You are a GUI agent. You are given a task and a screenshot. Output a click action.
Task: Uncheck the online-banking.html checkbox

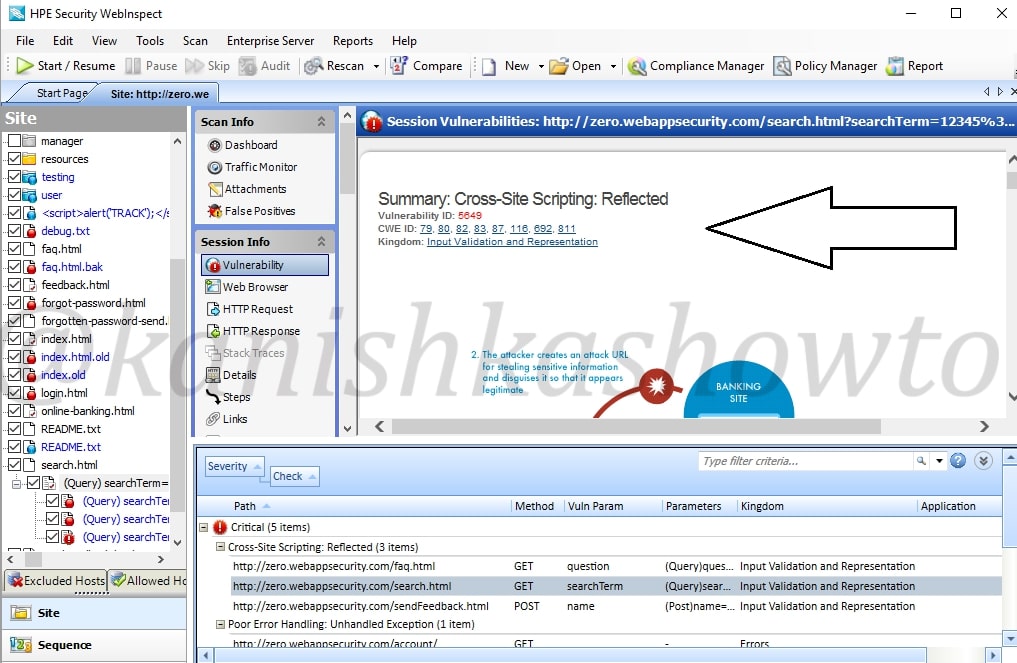click(14, 411)
